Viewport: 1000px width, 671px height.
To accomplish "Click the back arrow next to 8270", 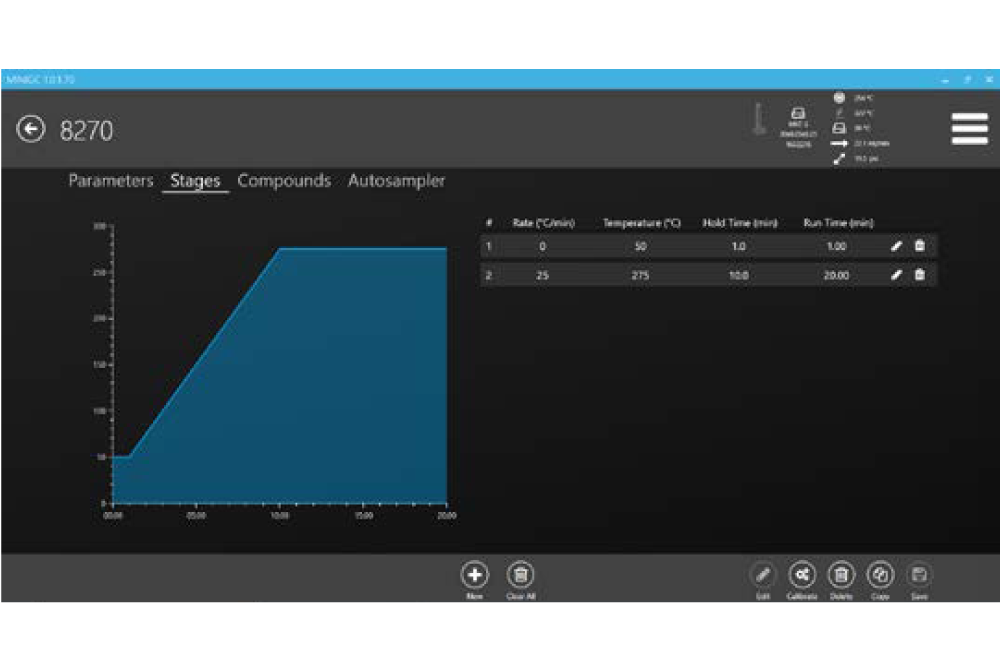I will (x=31, y=129).
